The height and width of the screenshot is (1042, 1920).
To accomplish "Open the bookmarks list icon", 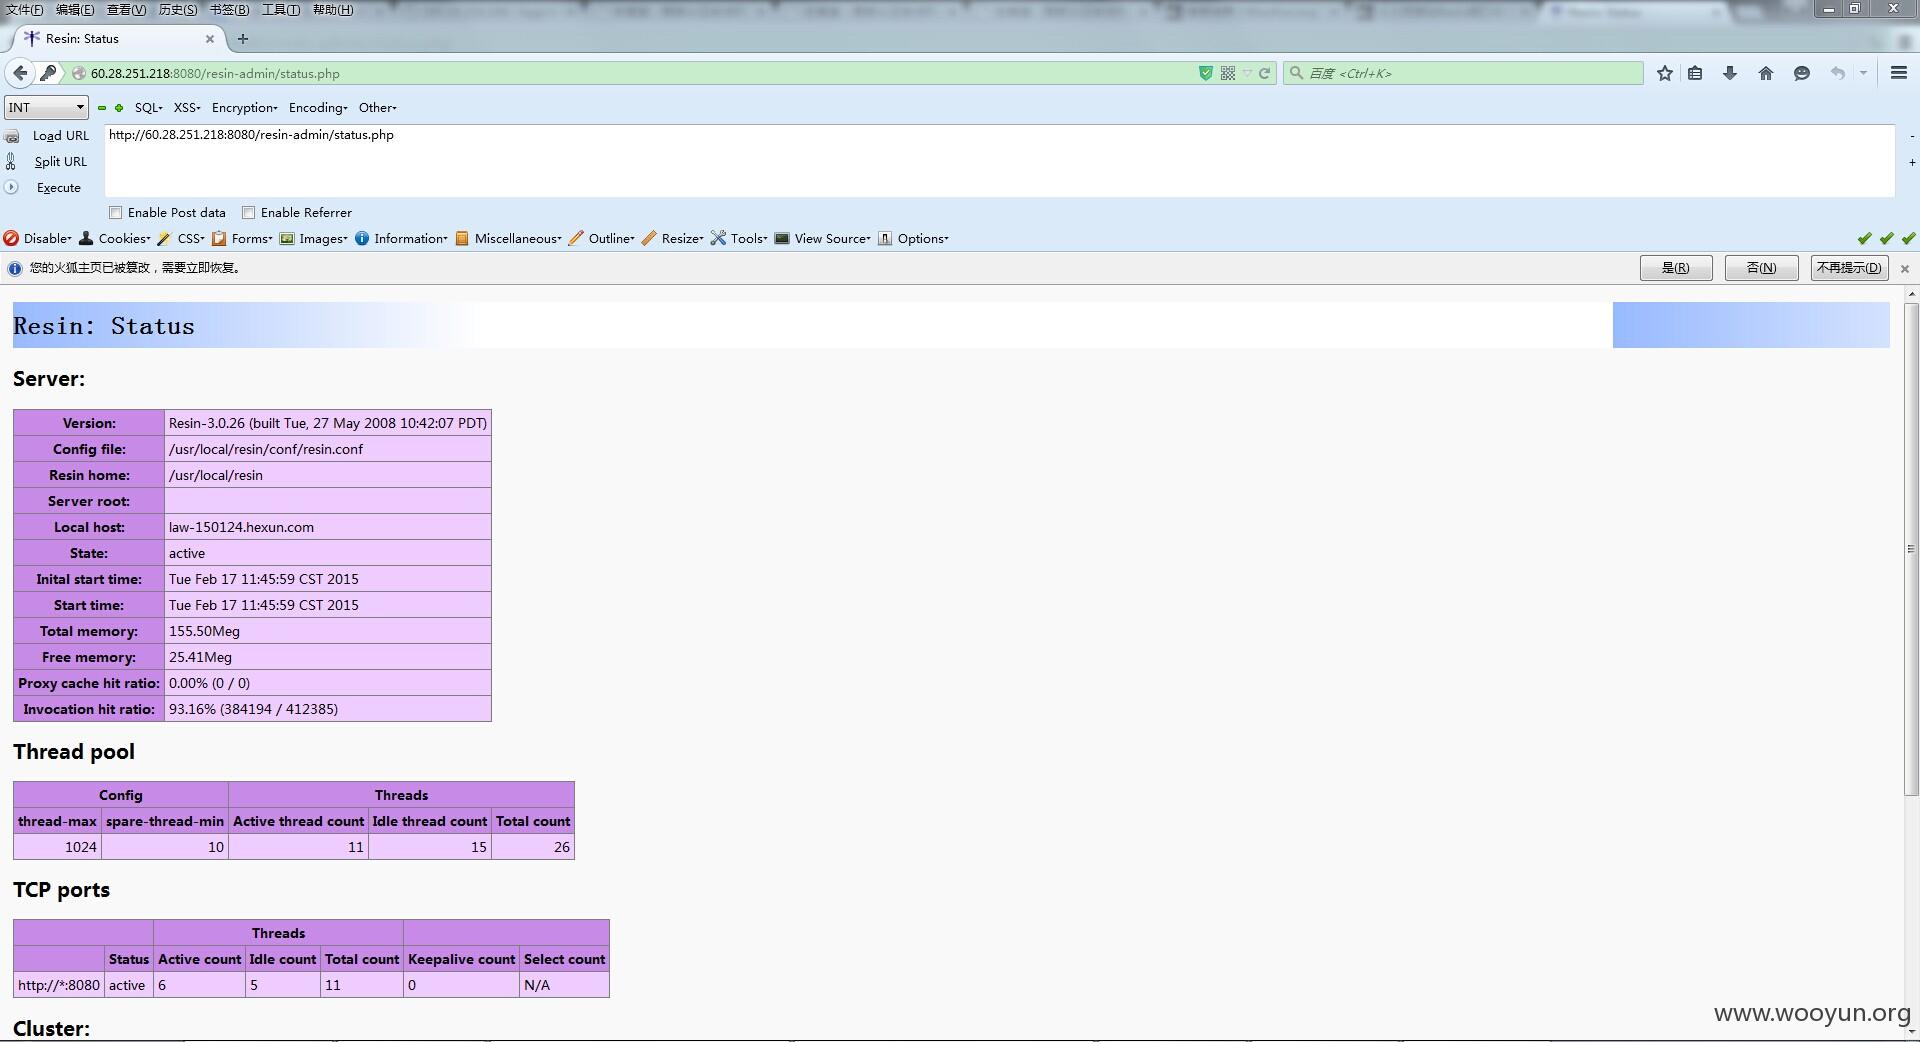I will click(x=1695, y=73).
